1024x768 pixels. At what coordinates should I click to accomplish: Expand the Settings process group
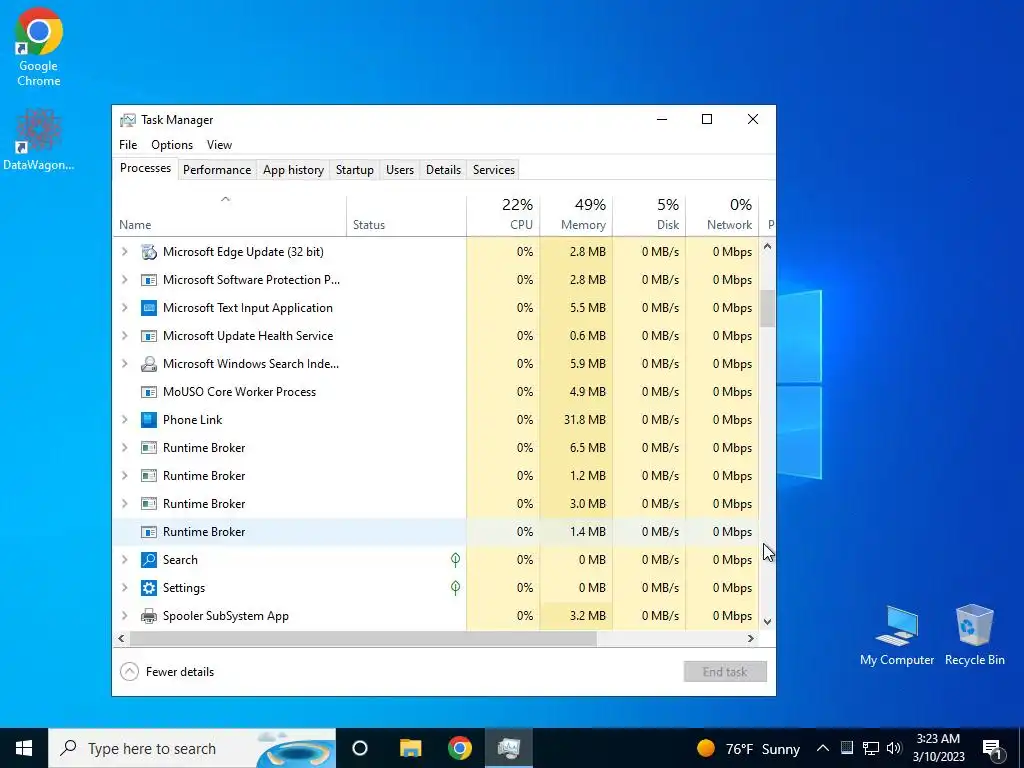pyautogui.click(x=125, y=588)
